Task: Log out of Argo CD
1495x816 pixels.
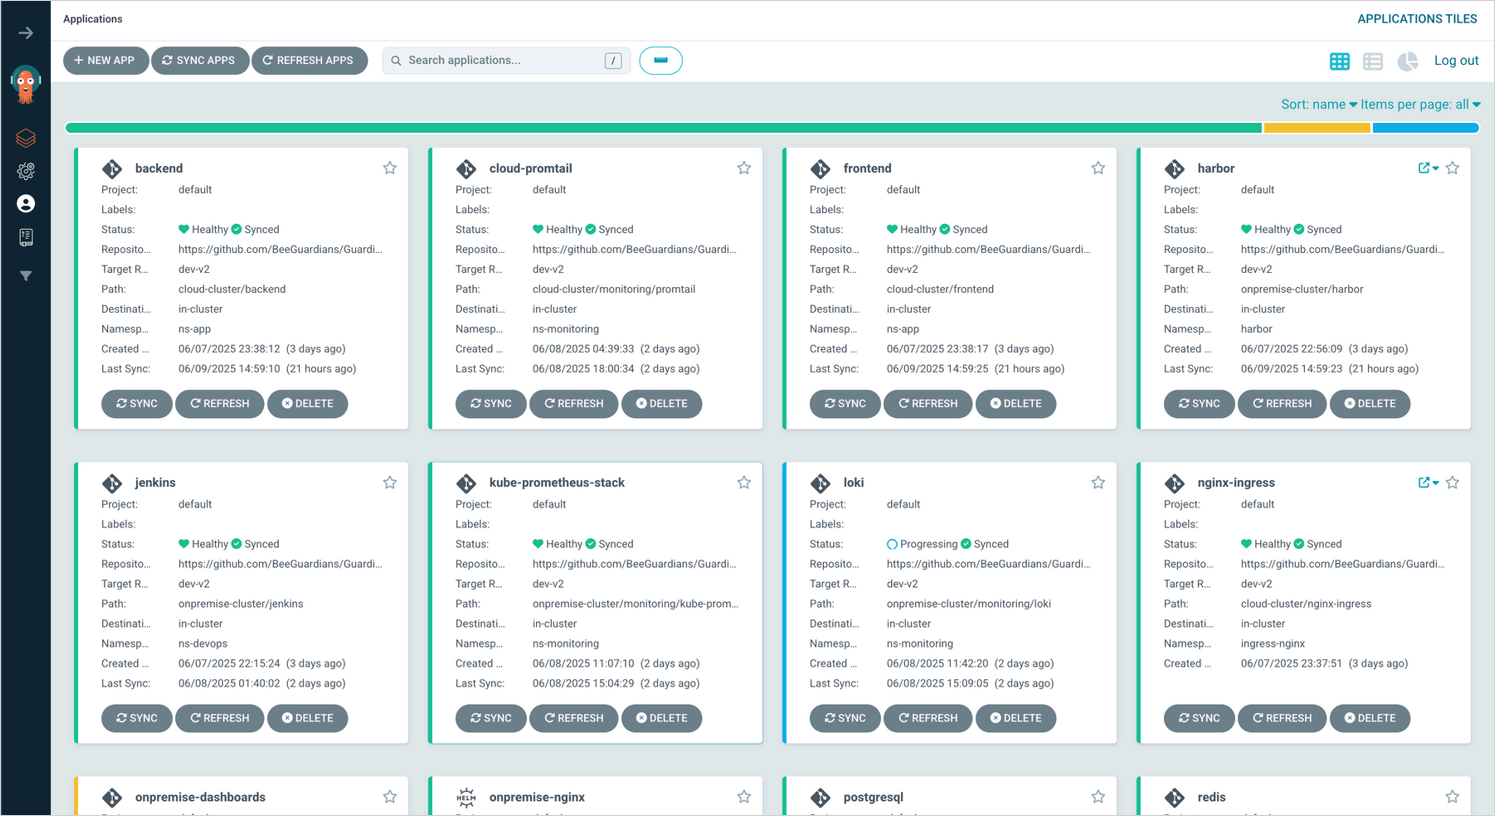Action: [1456, 61]
